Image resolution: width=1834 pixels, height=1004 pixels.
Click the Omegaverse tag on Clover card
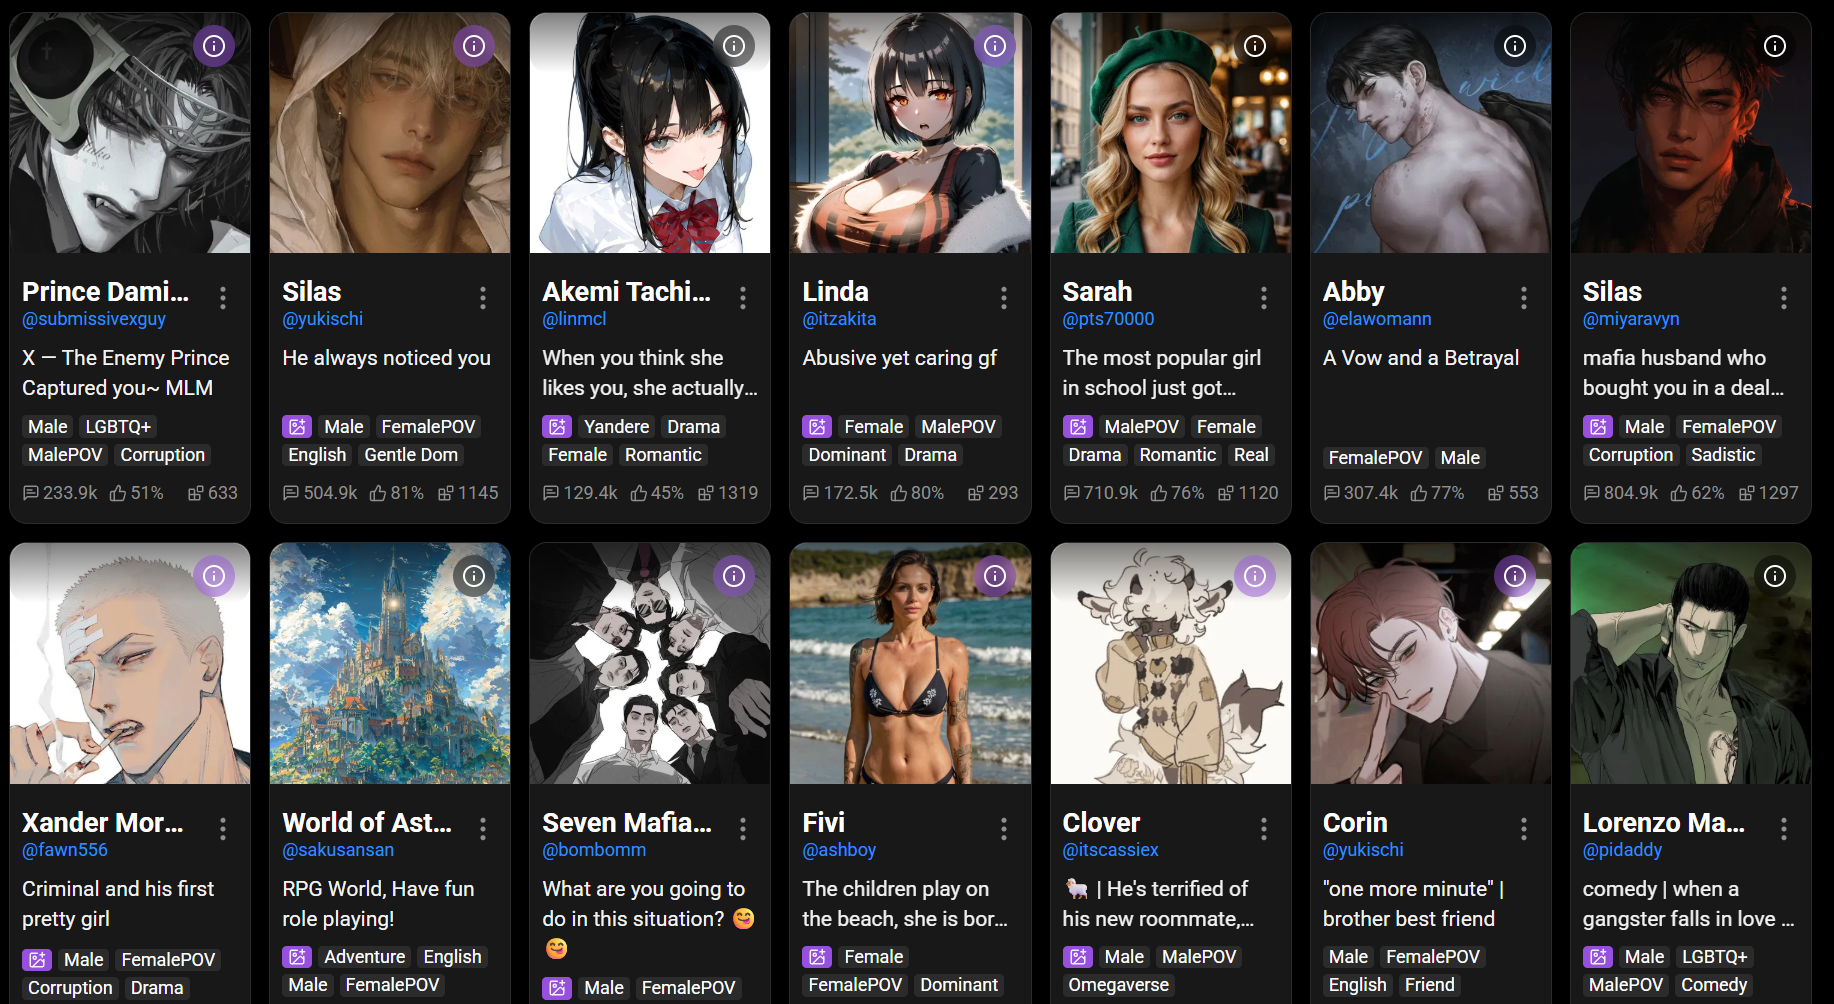point(1118,985)
